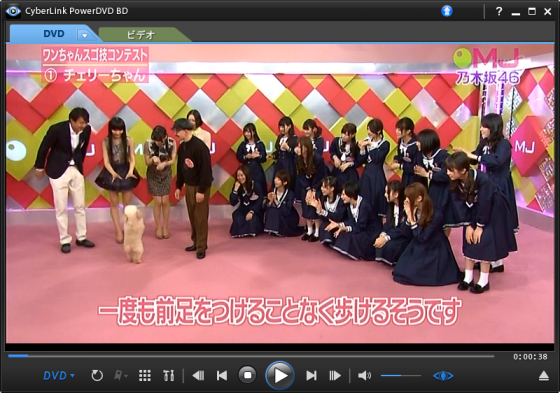The width and height of the screenshot is (560, 393).
Task: Click the repeat playback icon
Action: [97, 375]
